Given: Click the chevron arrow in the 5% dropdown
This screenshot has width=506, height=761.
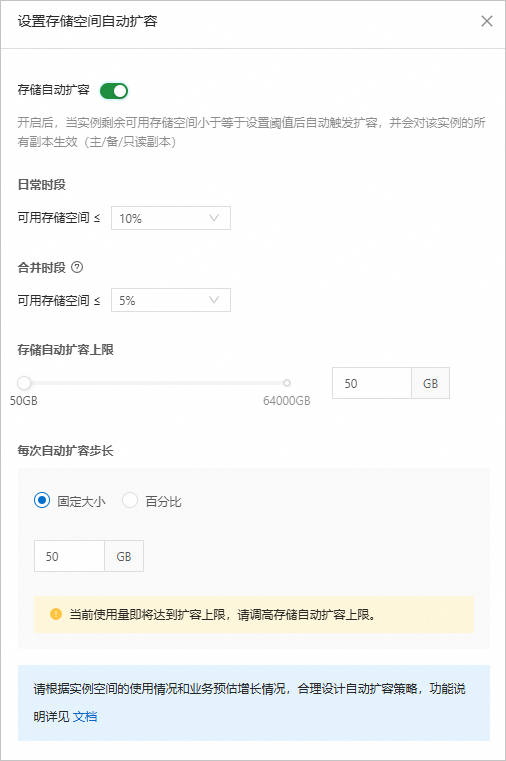Looking at the screenshot, I should 214,300.
